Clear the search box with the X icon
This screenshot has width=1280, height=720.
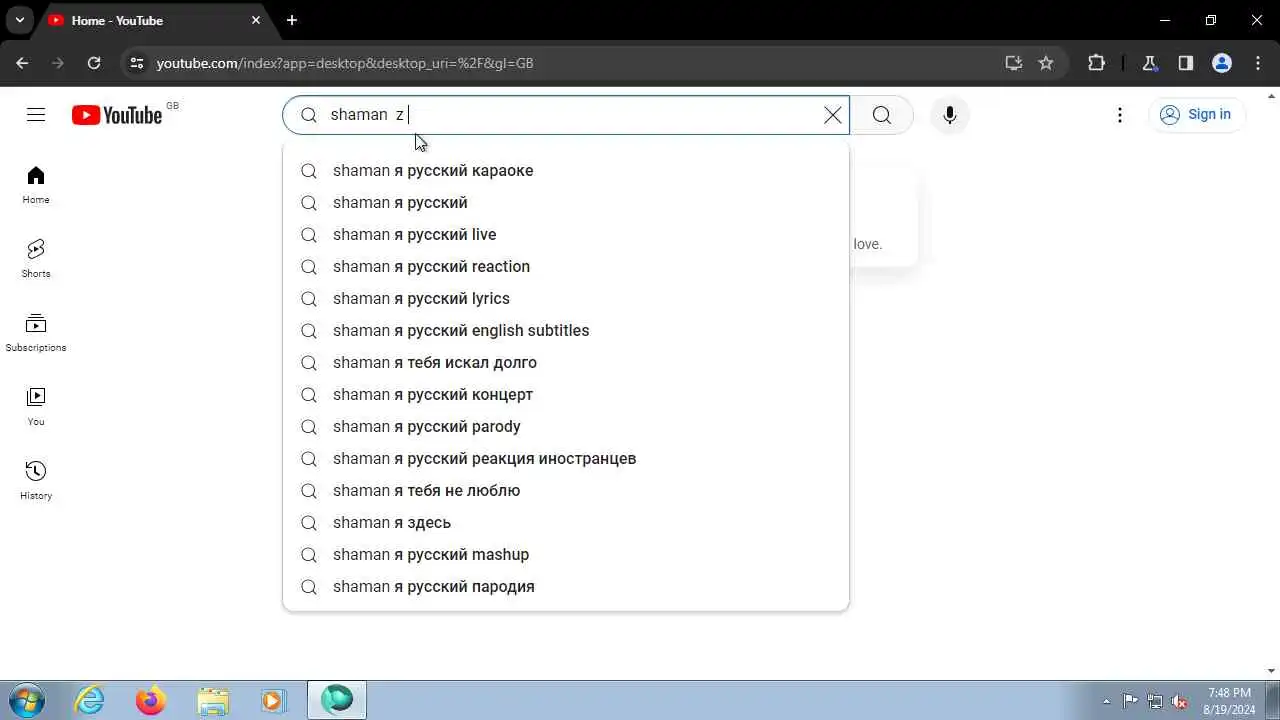832,115
